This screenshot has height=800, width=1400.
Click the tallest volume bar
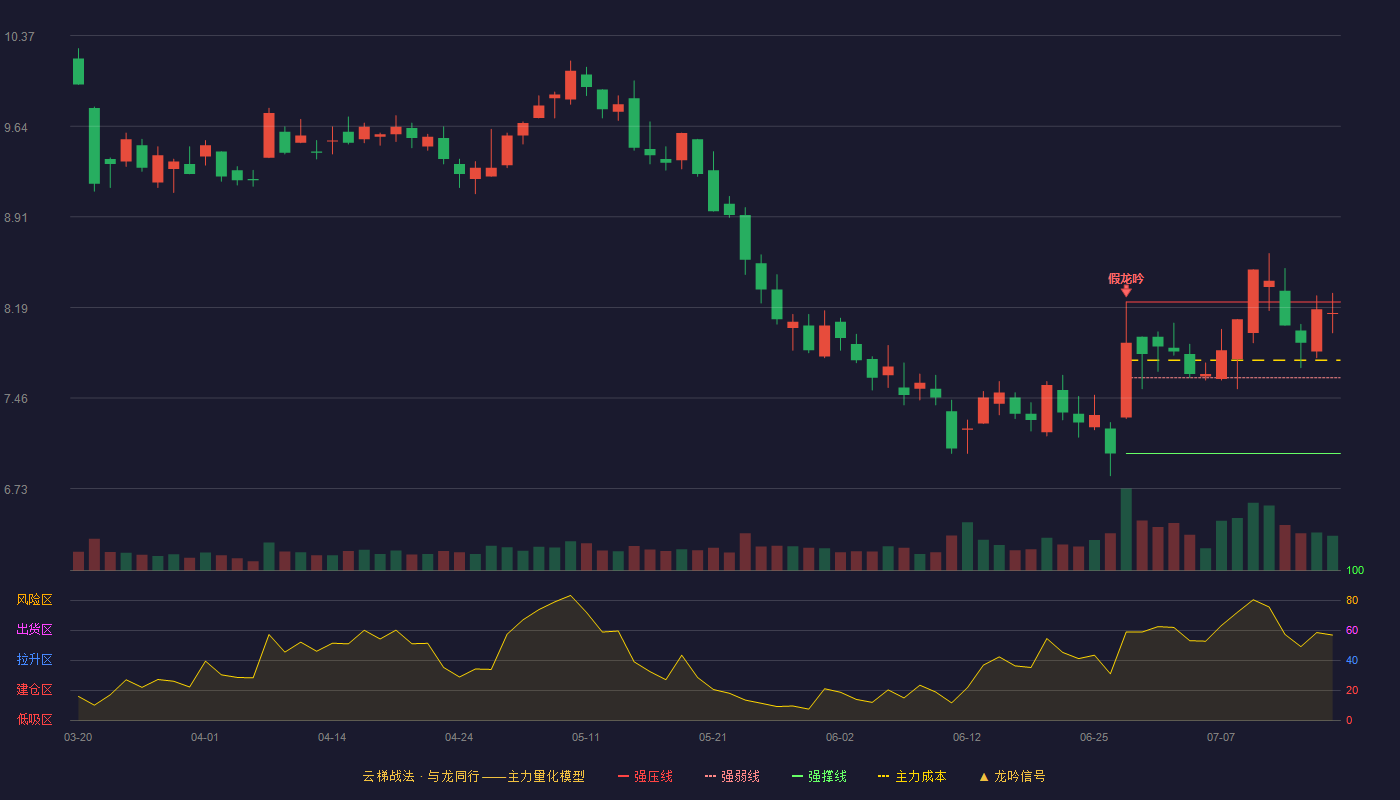(x=1126, y=529)
